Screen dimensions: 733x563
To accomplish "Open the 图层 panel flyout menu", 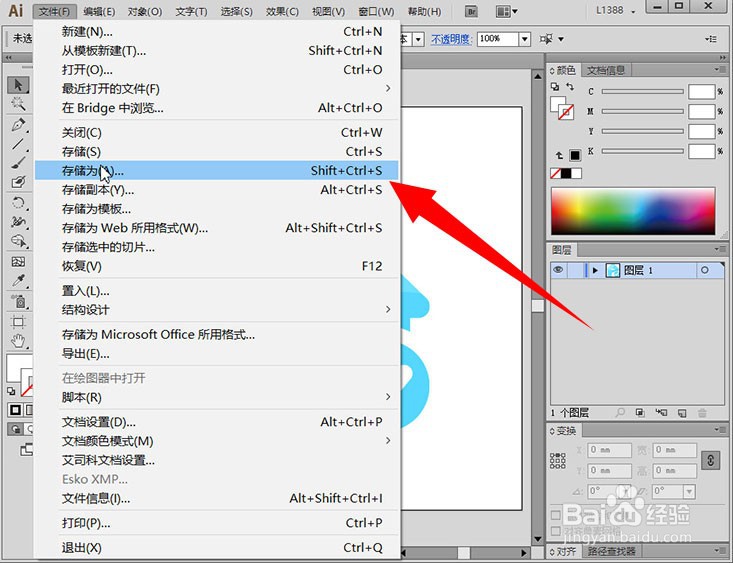I will [x=720, y=250].
